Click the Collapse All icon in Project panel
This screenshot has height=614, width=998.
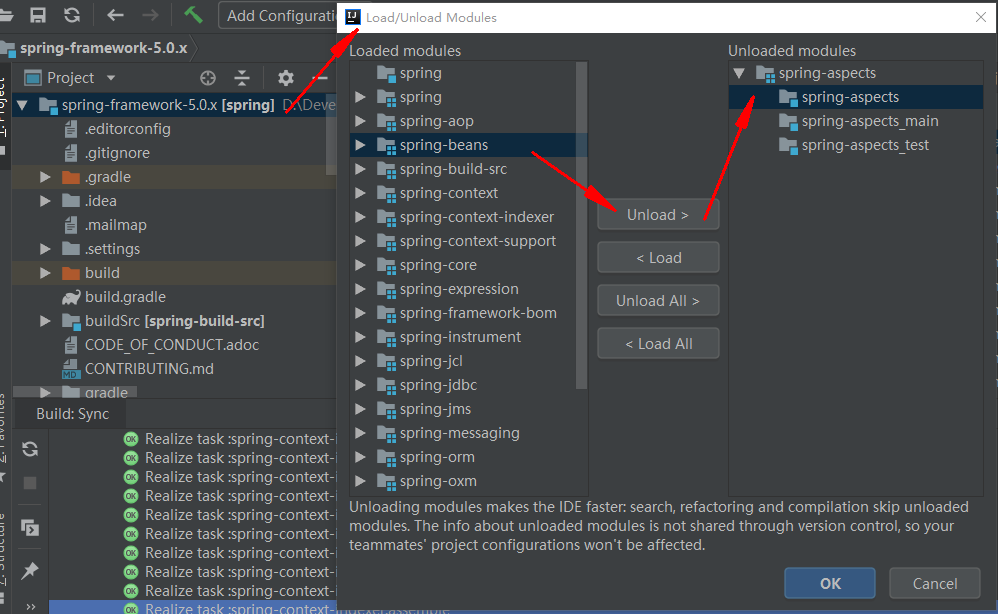point(242,78)
